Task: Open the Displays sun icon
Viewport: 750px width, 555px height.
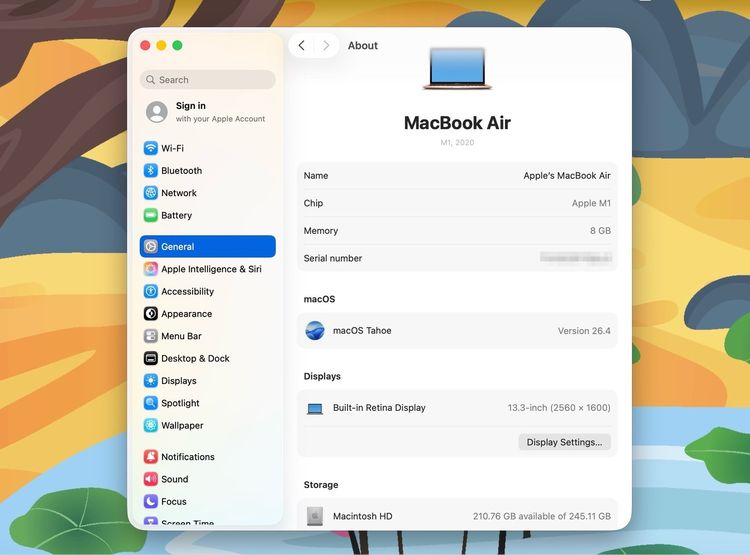Action: pyautogui.click(x=151, y=380)
